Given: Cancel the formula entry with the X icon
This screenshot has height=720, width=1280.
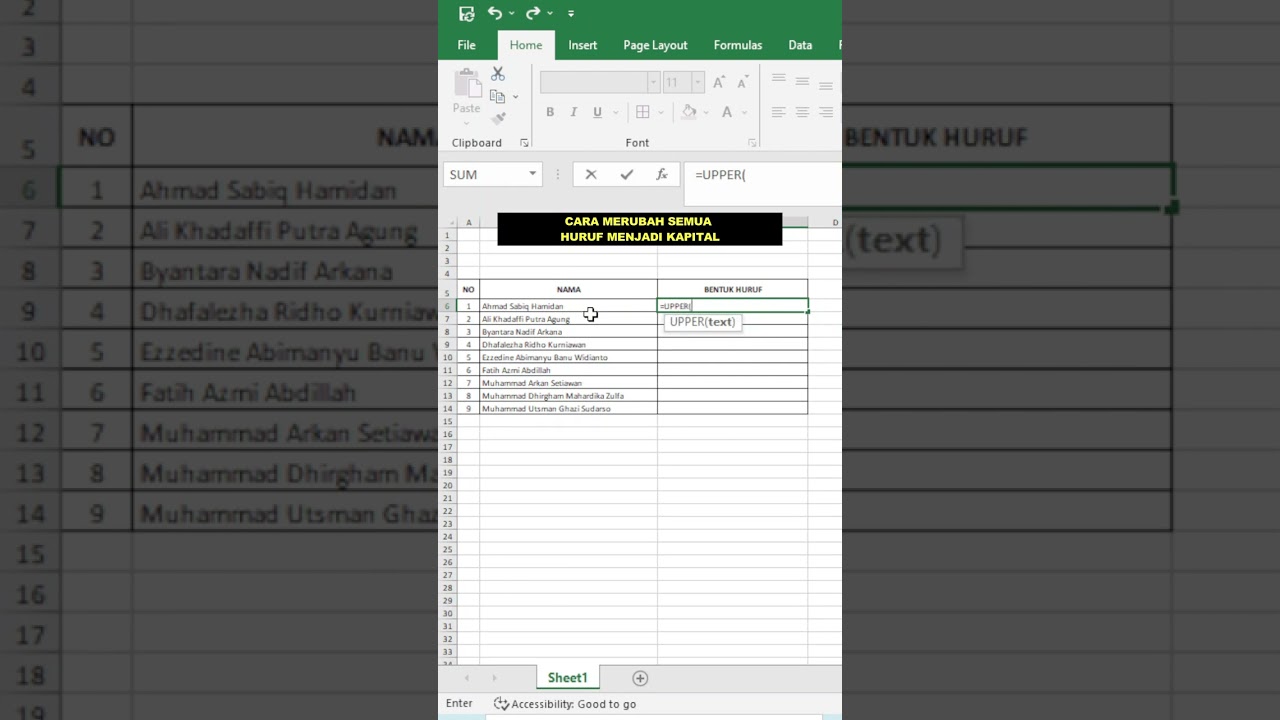Looking at the screenshot, I should point(591,174).
